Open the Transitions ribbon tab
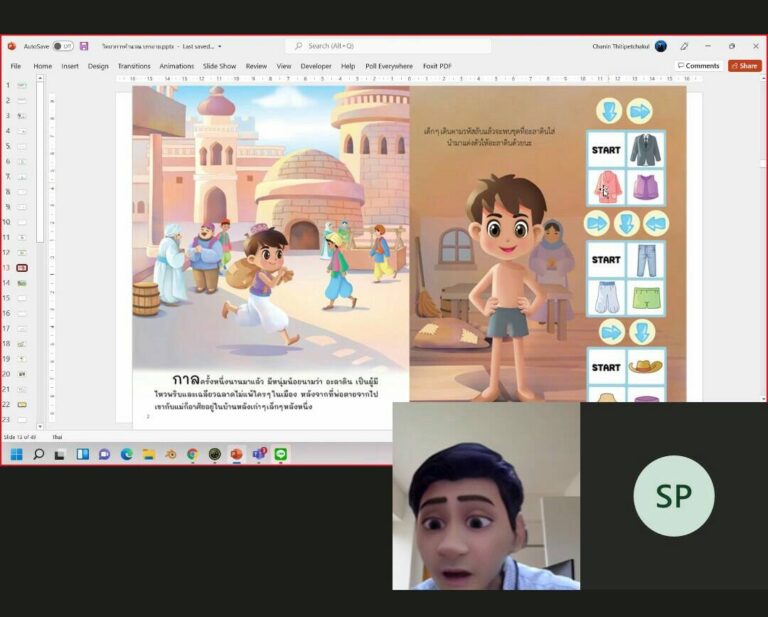768x617 pixels. [x=134, y=66]
